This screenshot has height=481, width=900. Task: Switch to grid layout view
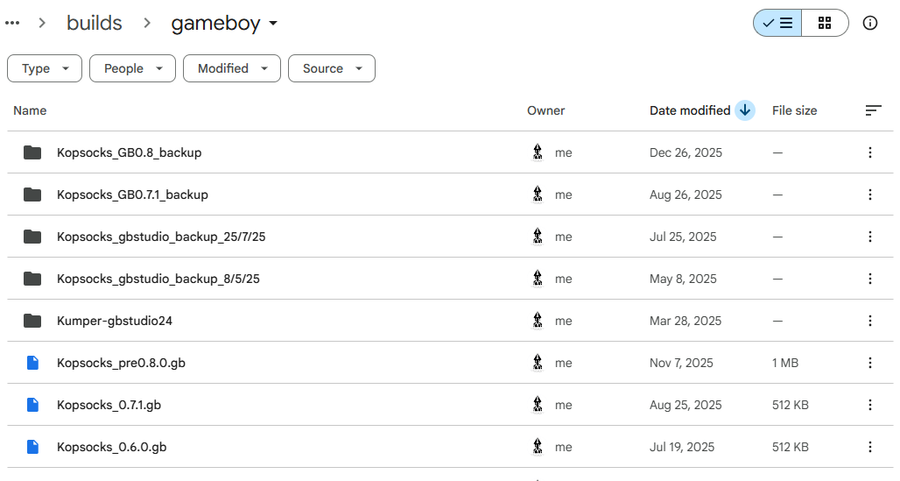824,23
